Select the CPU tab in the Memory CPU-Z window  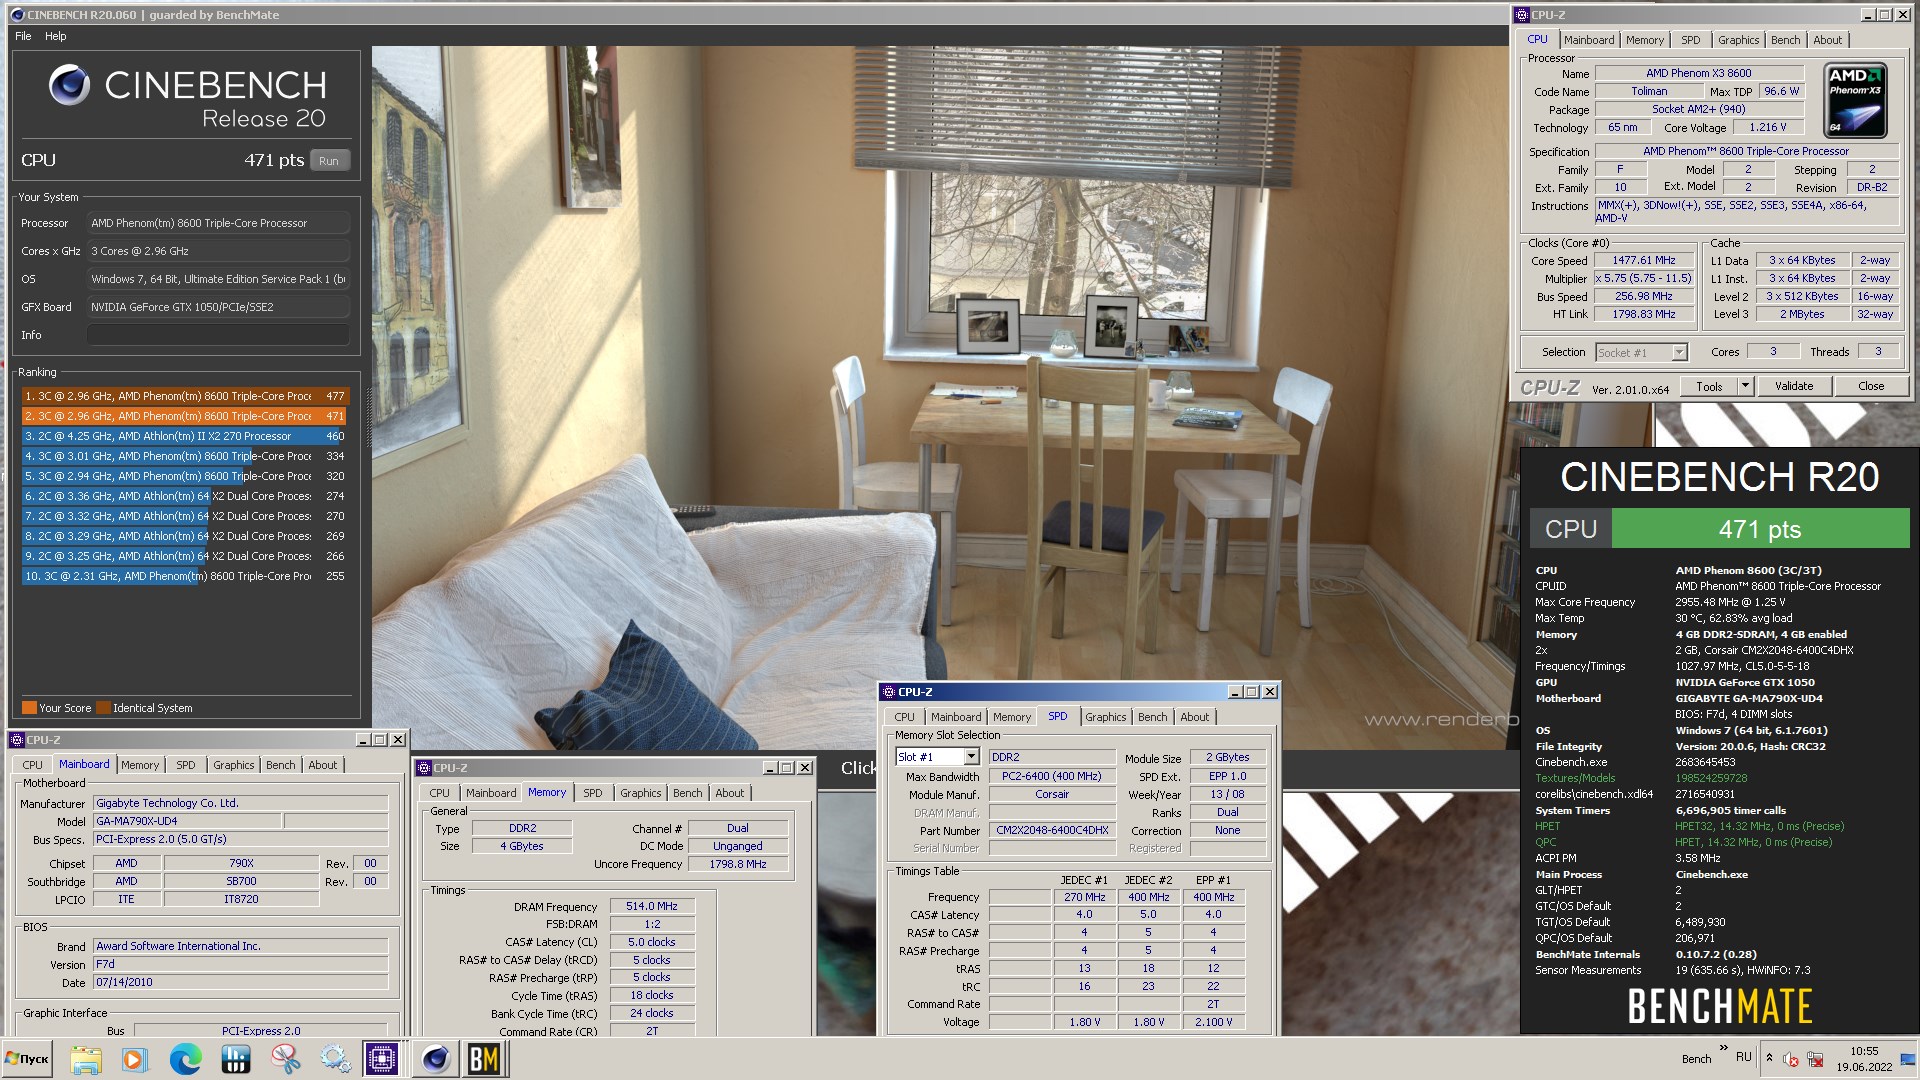(439, 793)
